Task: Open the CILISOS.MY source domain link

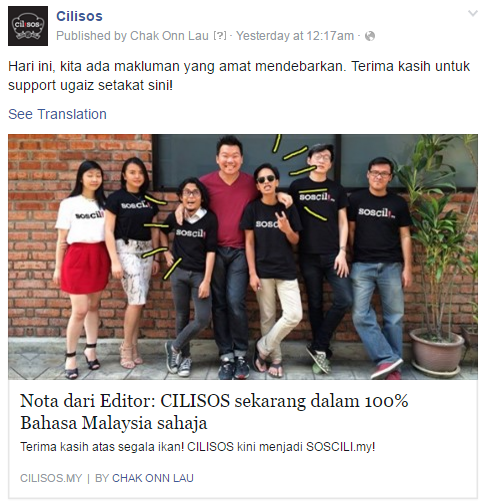Action: coord(51,478)
